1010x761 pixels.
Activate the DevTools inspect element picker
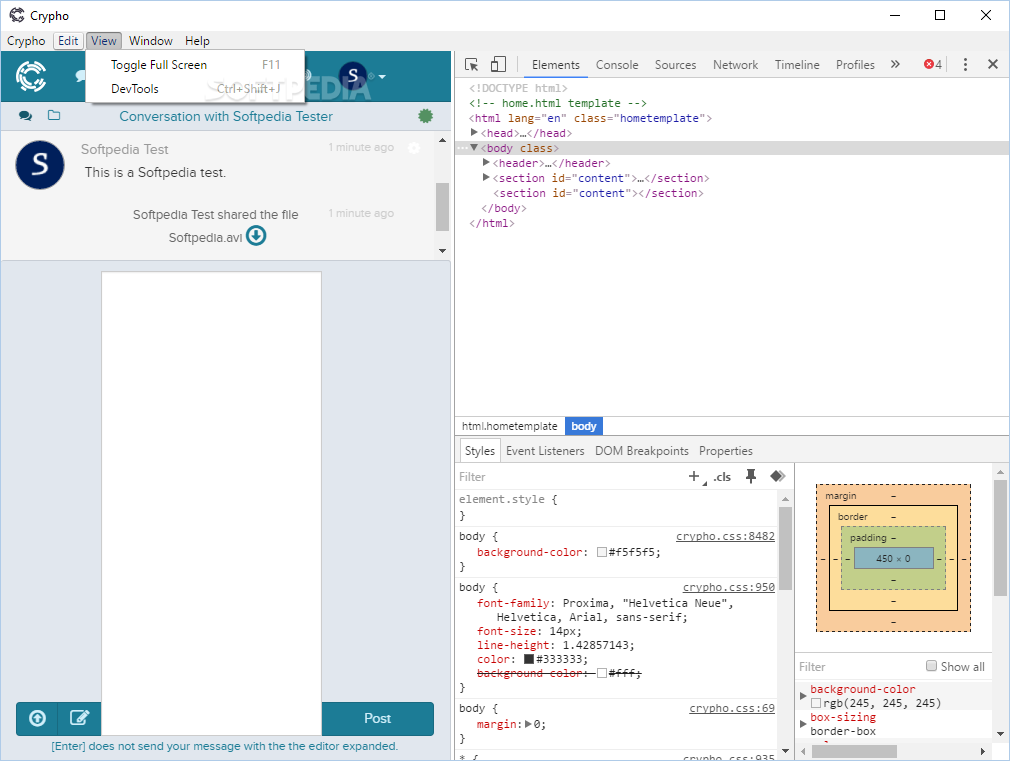(472, 64)
